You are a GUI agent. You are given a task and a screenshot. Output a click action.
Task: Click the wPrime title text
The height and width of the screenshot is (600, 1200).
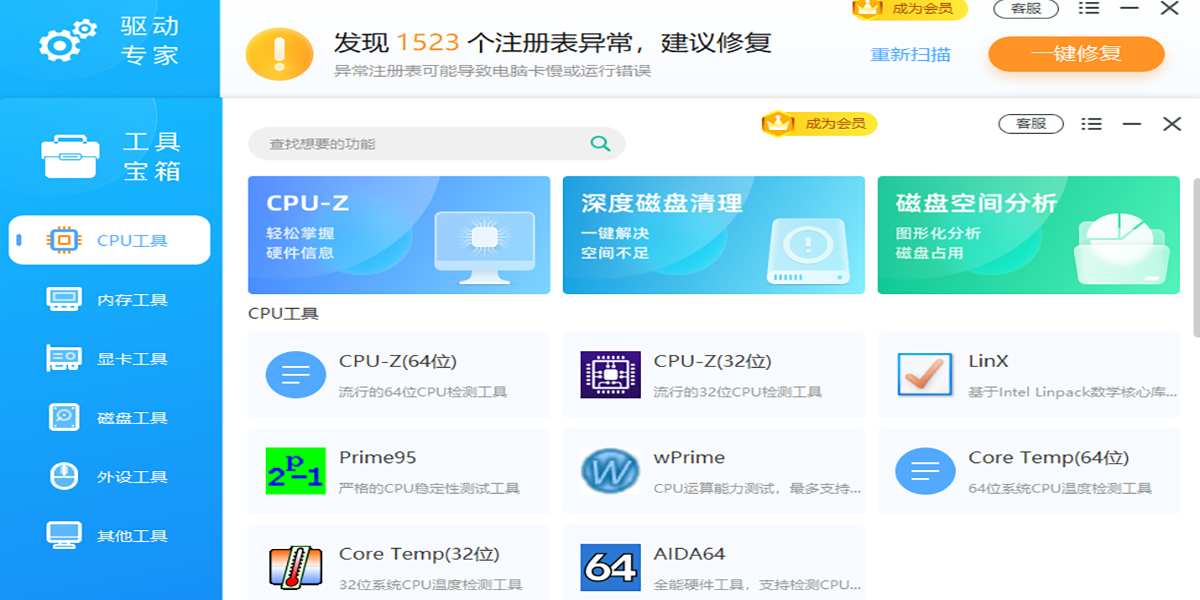pyautogui.click(x=689, y=458)
